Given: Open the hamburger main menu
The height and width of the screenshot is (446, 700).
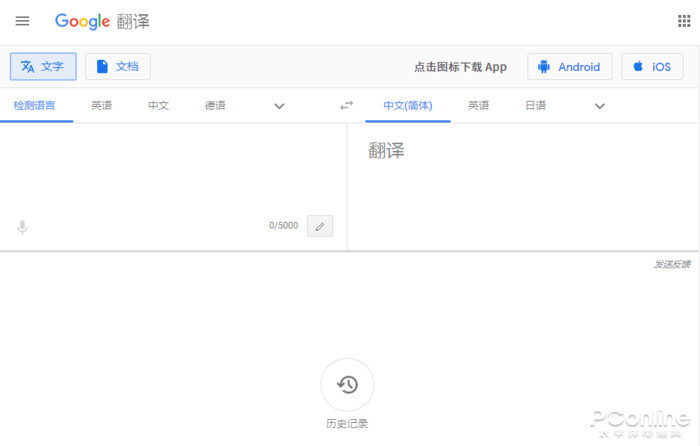Looking at the screenshot, I should tap(22, 21).
